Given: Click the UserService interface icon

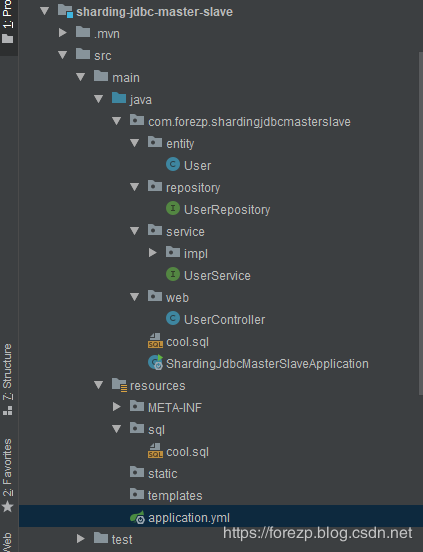Looking at the screenshot, I should click(173, 274).
